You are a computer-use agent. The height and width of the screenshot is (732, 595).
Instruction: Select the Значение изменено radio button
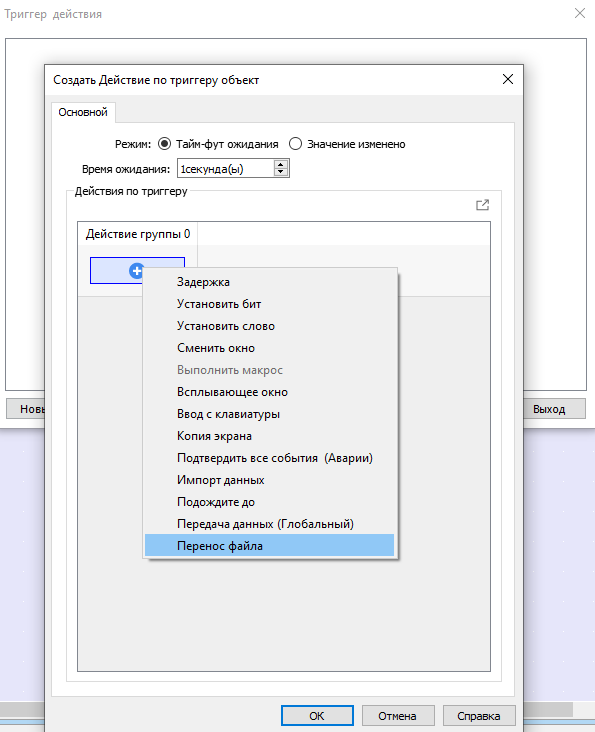point(295,144)
